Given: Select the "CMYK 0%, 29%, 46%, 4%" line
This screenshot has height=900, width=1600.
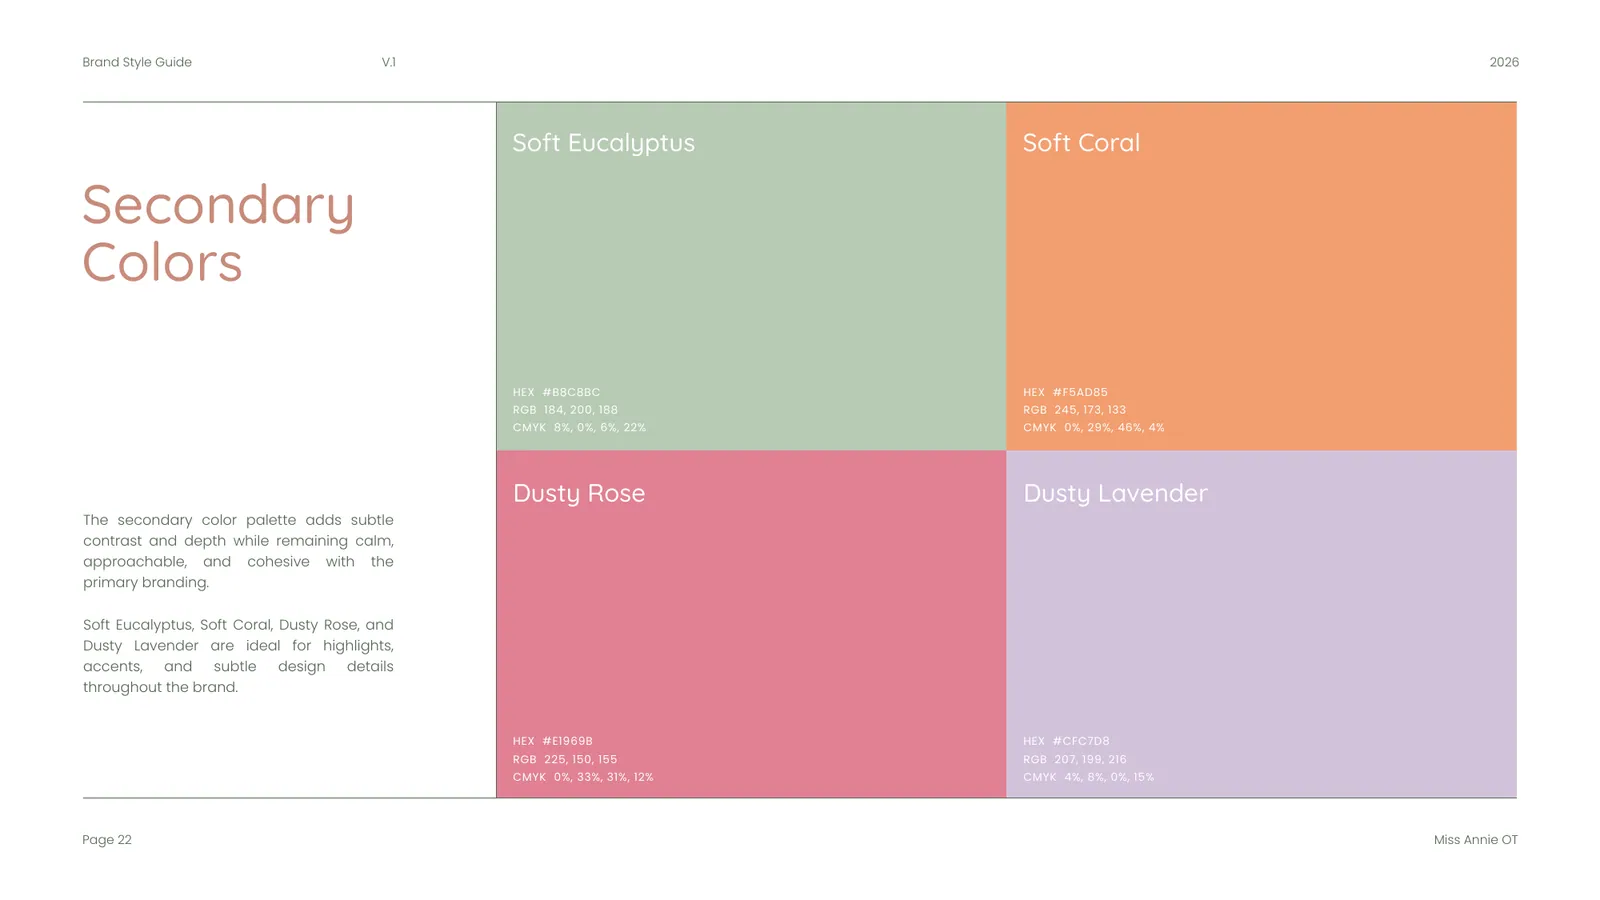Looking at the screenshot, I should coord(1093,428).
